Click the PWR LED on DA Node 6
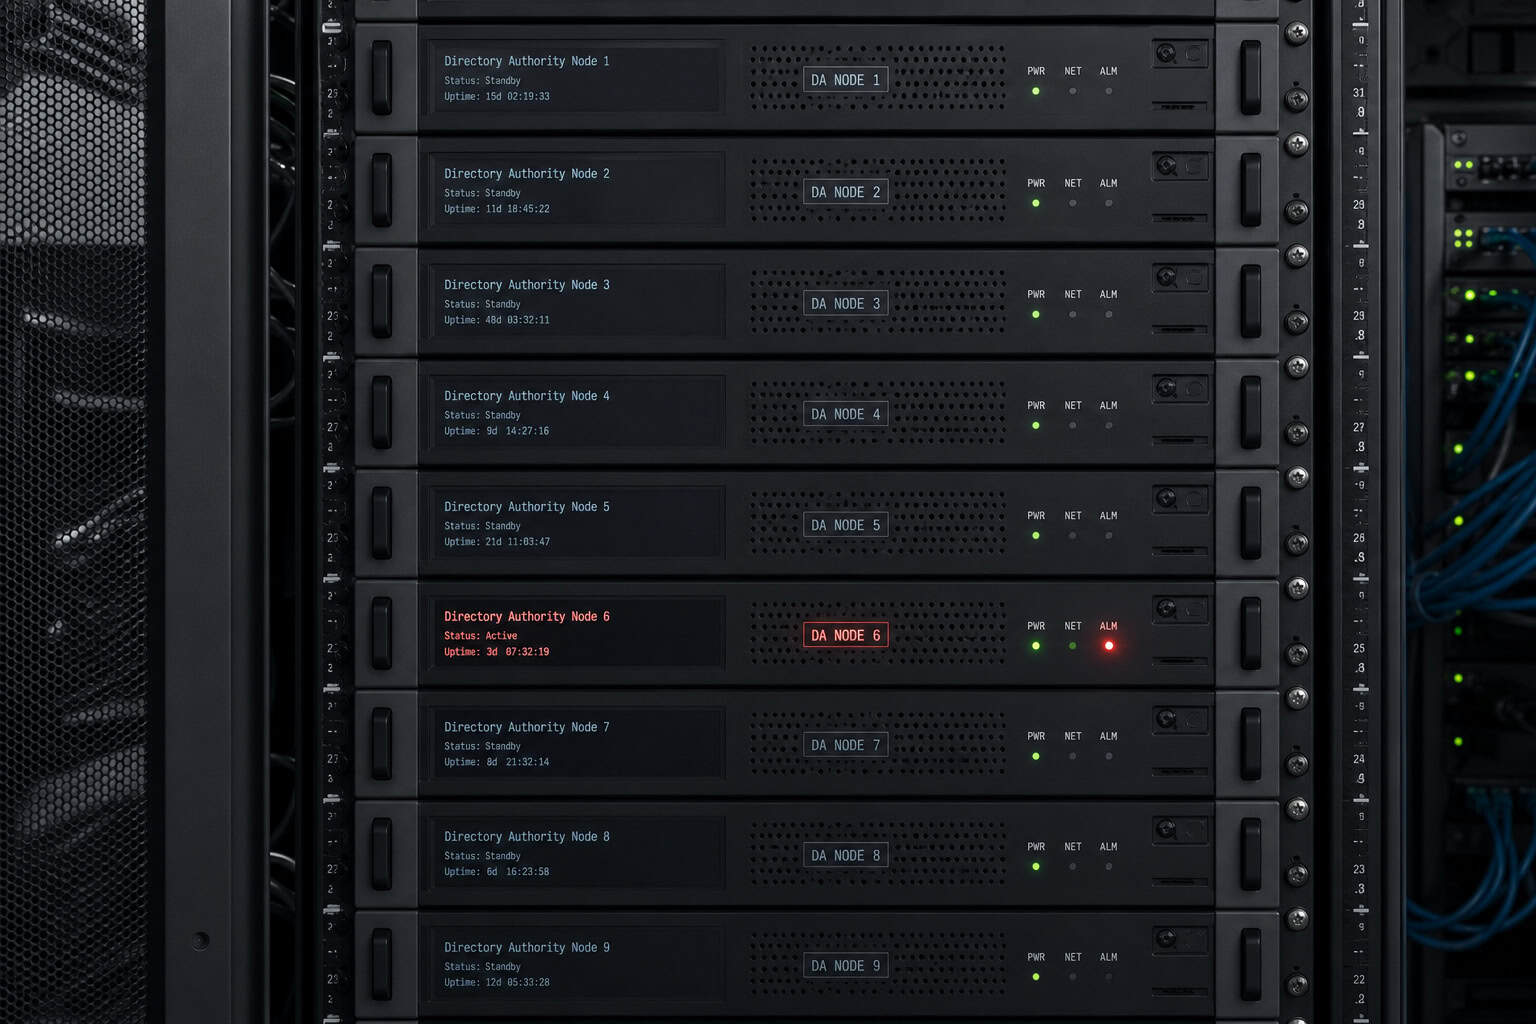 1036,646
